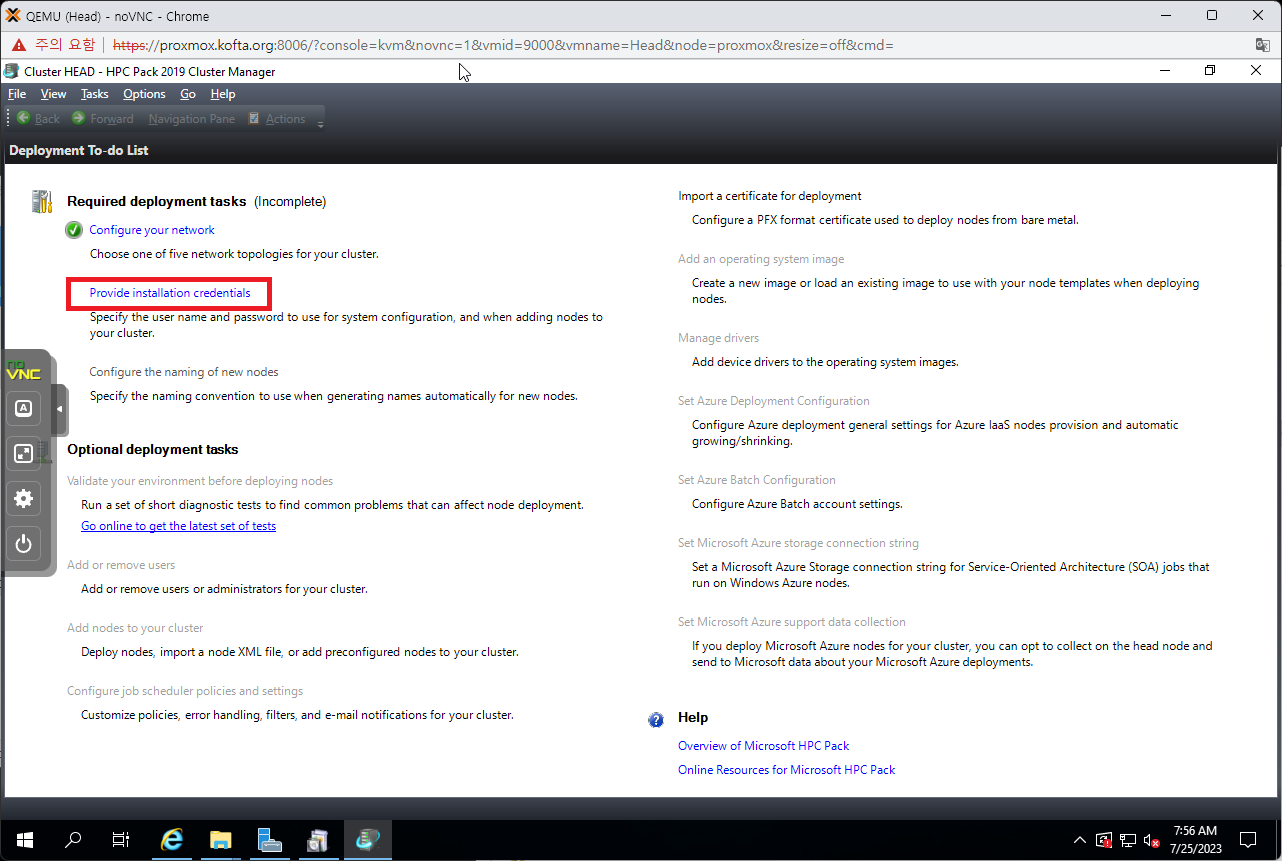Open Overview of Microsoft HPC Pack link
The height and width of the screenshot is (861, 1282).
click(763, 746)
